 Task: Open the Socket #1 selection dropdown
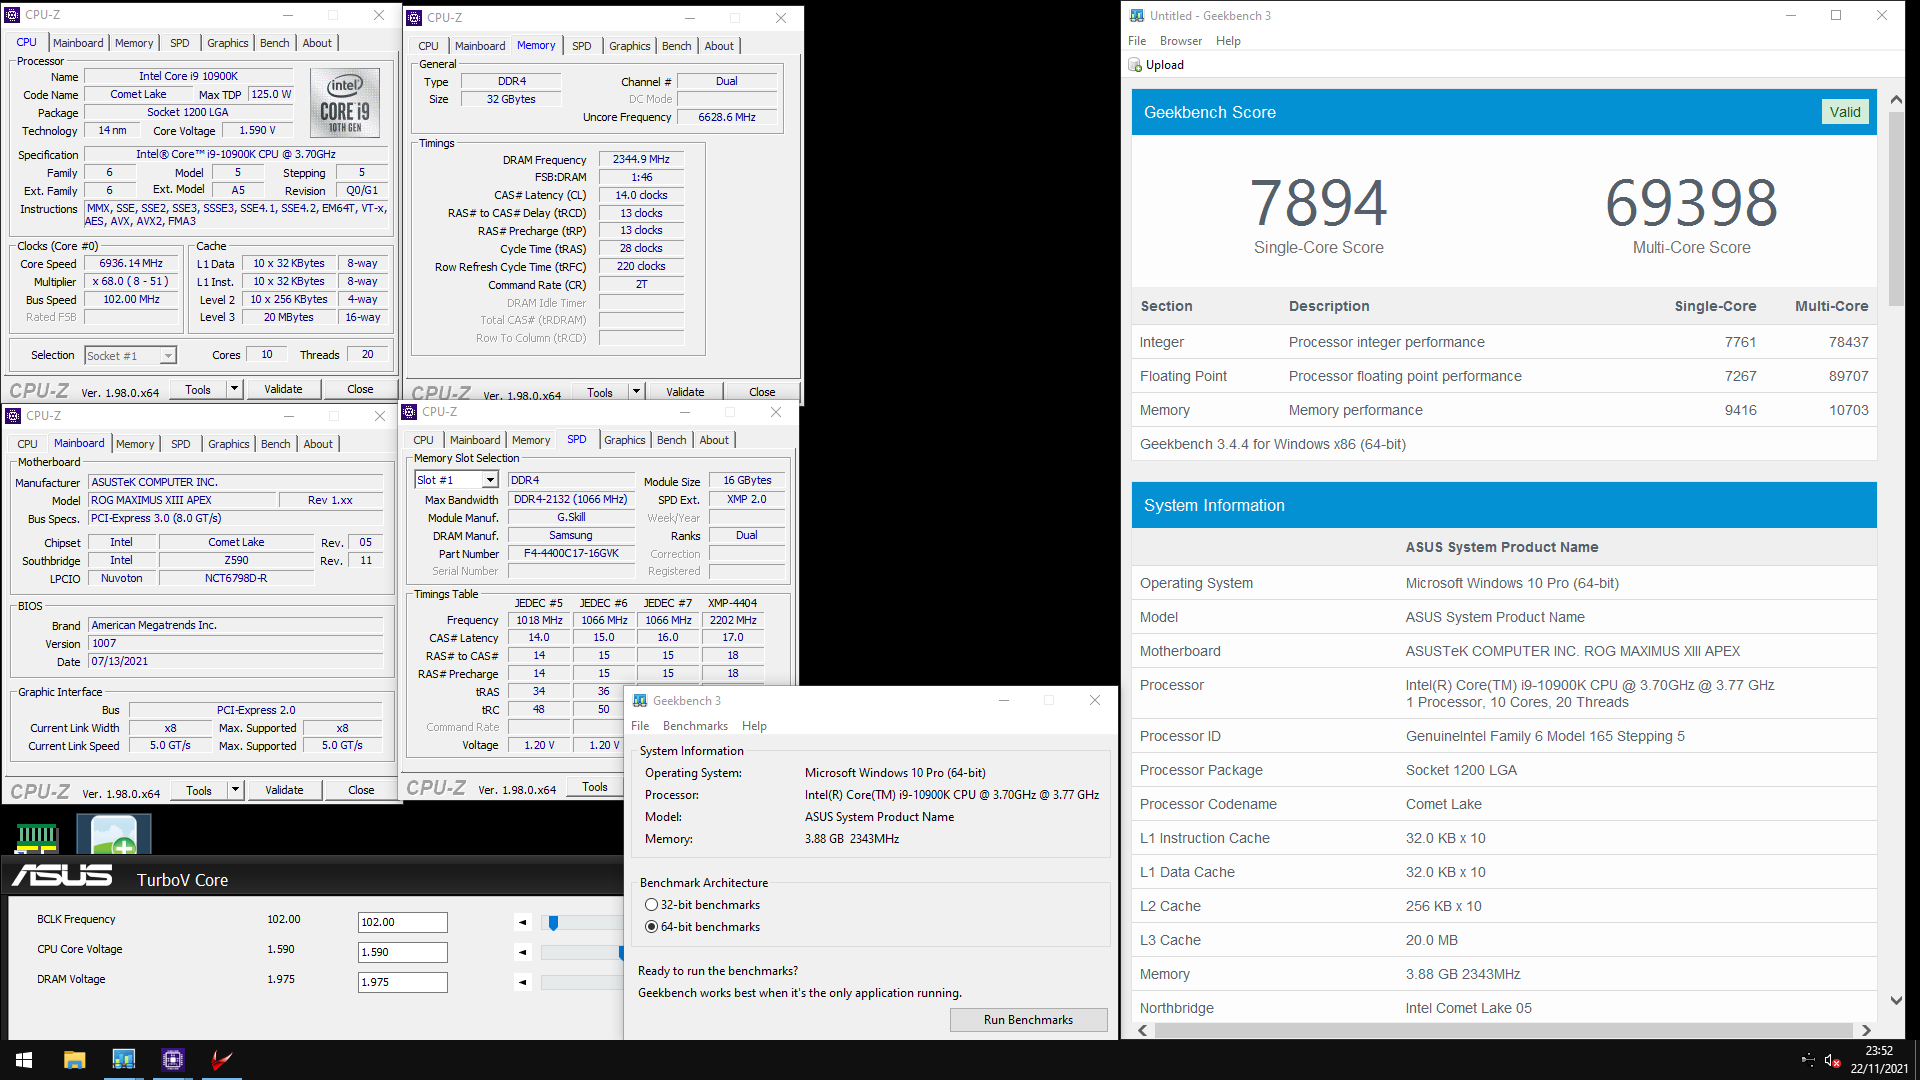coord(168,356)
